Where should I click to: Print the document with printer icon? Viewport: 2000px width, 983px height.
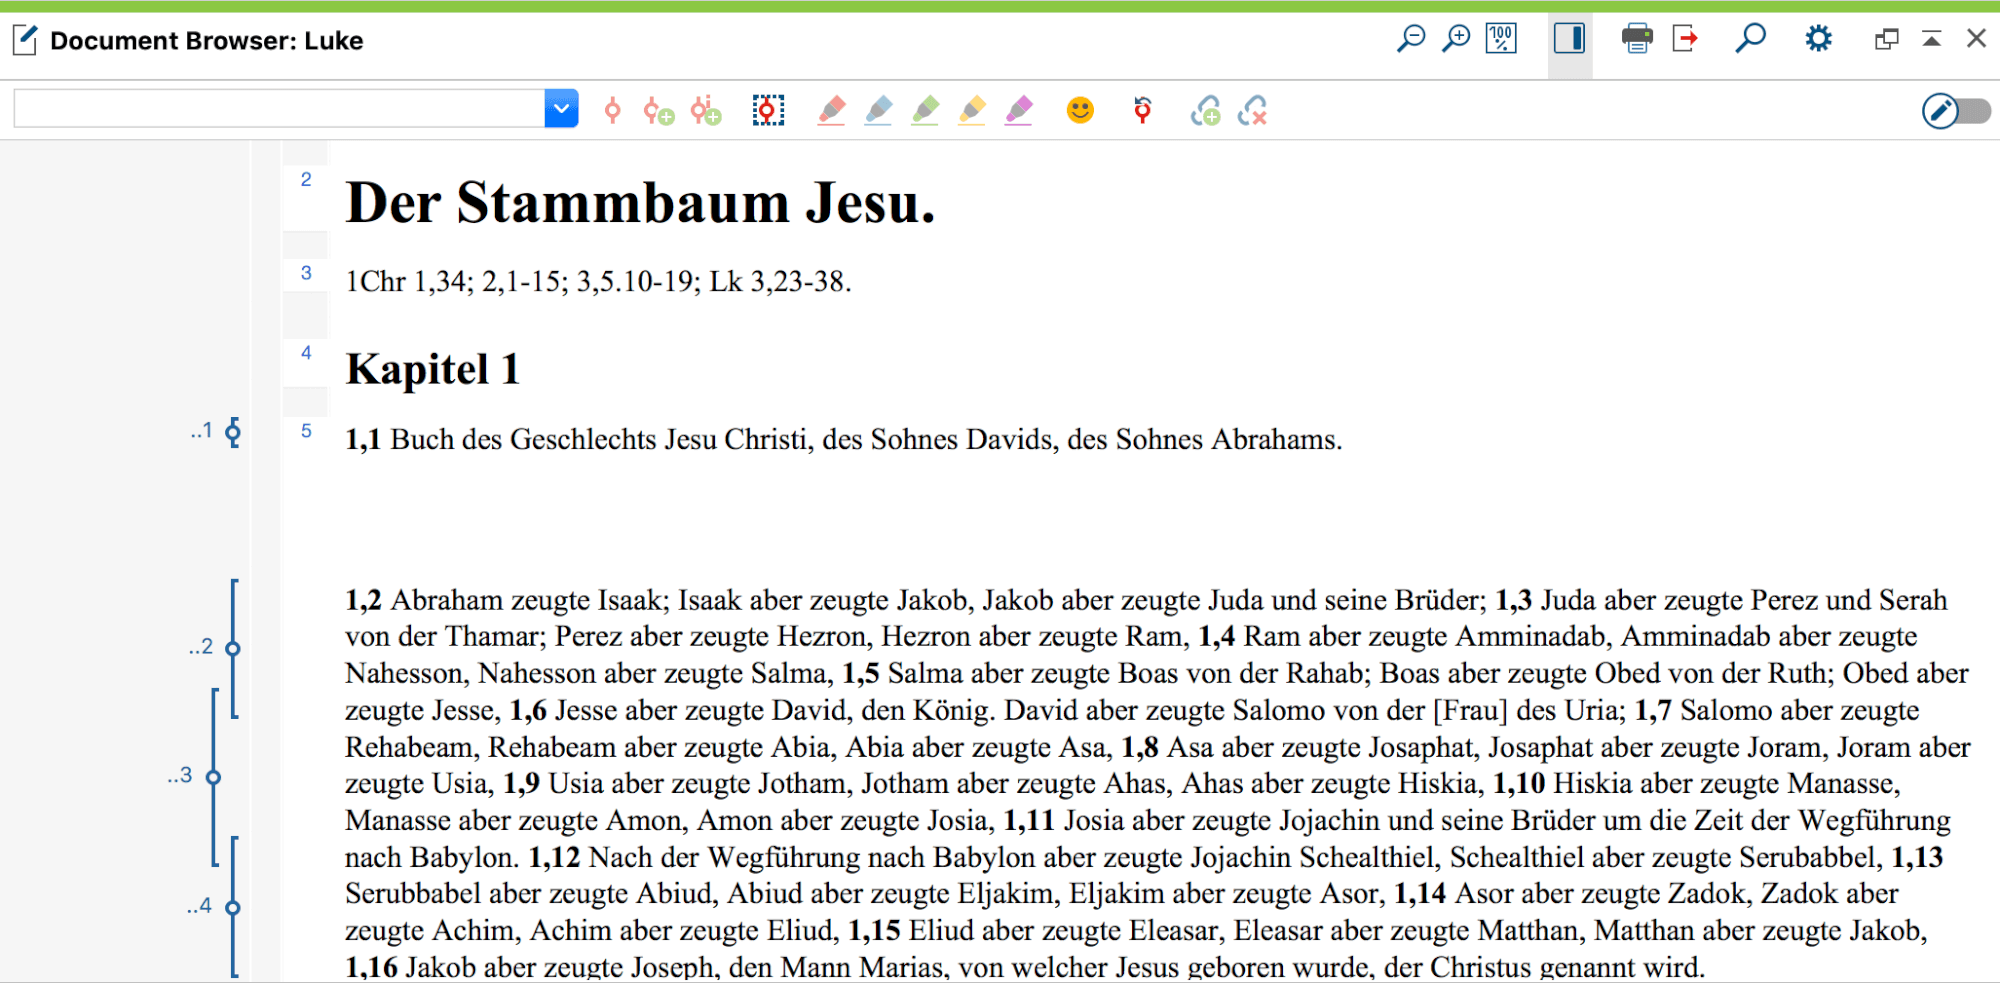(1637, 39)
